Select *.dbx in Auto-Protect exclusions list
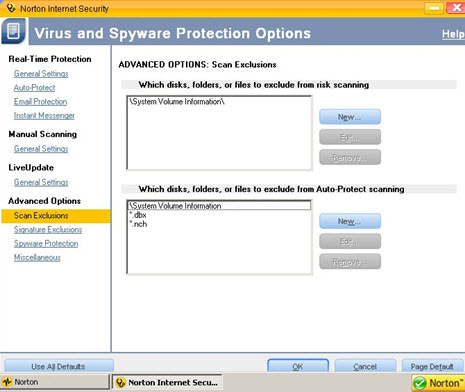The image size is (465, 392). 138,215
